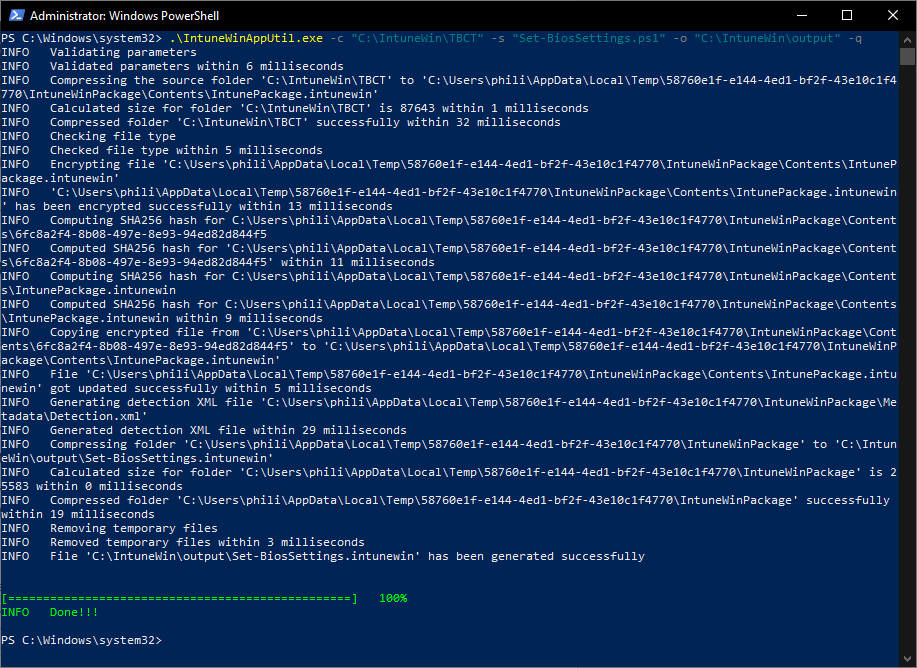This screenshot has height=668, width=917.
Task: Close the Administrator PowerShell window
Action: tap(892, 15)
